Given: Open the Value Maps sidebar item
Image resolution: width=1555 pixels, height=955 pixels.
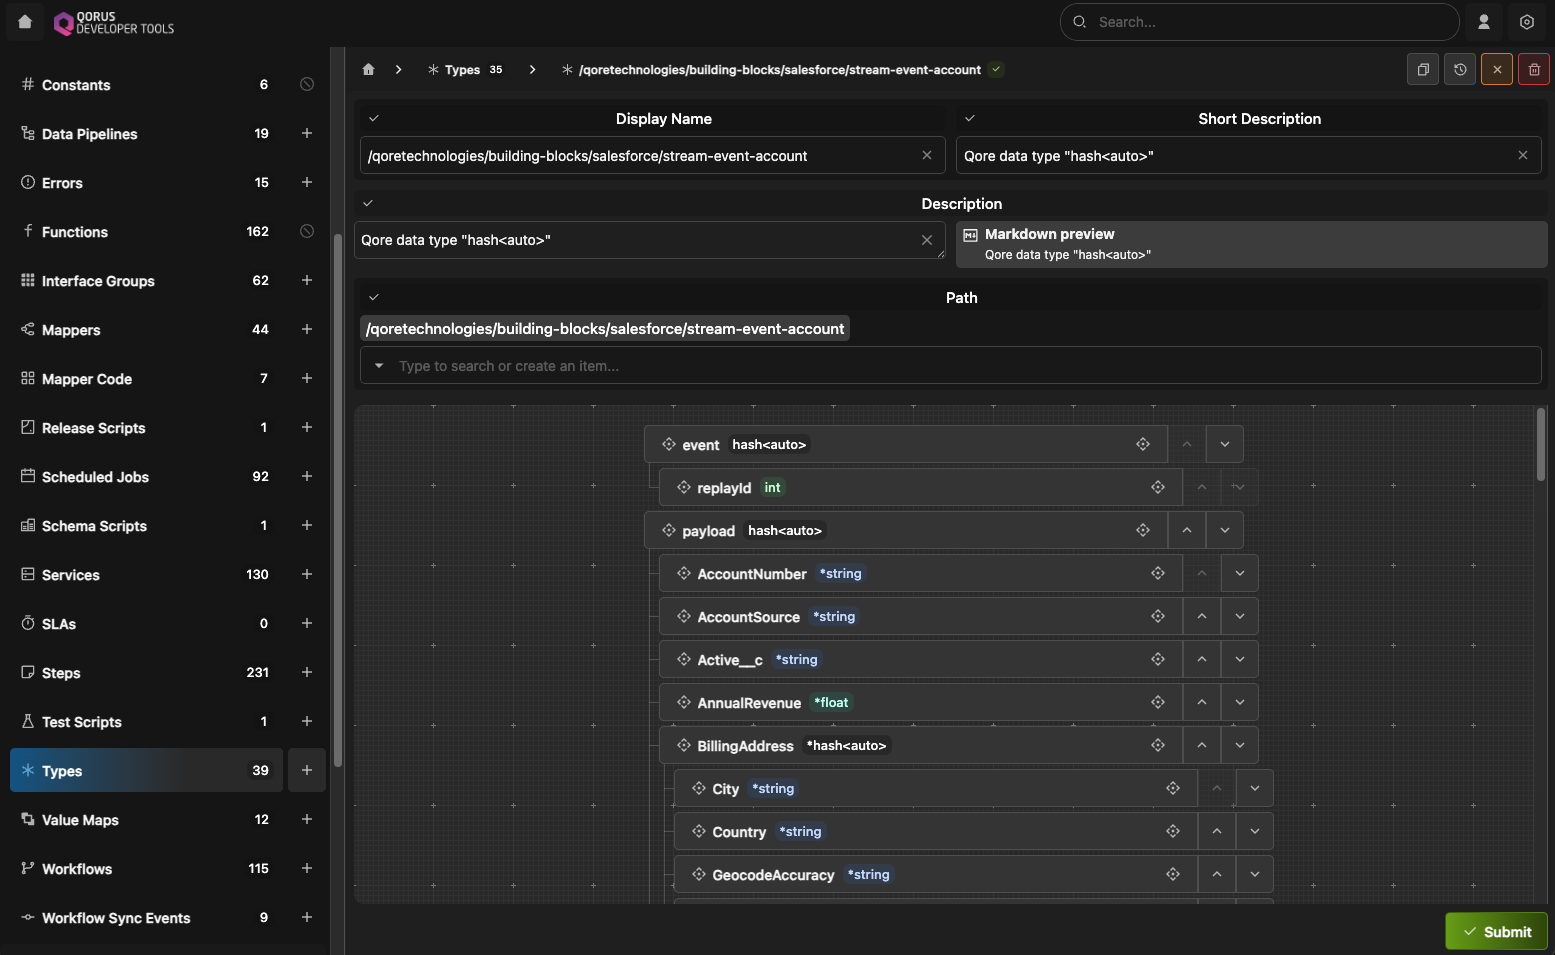Looking at the screenshot, I should [146, 820].
